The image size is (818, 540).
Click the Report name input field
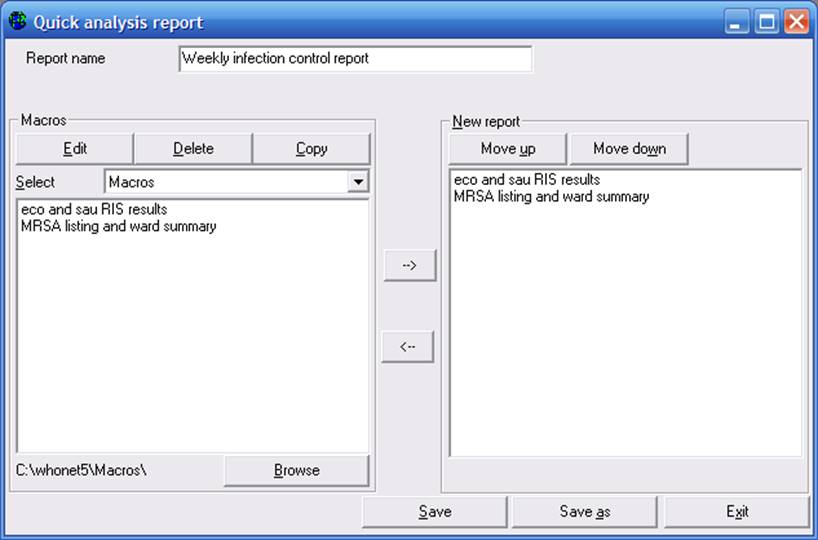355,58
